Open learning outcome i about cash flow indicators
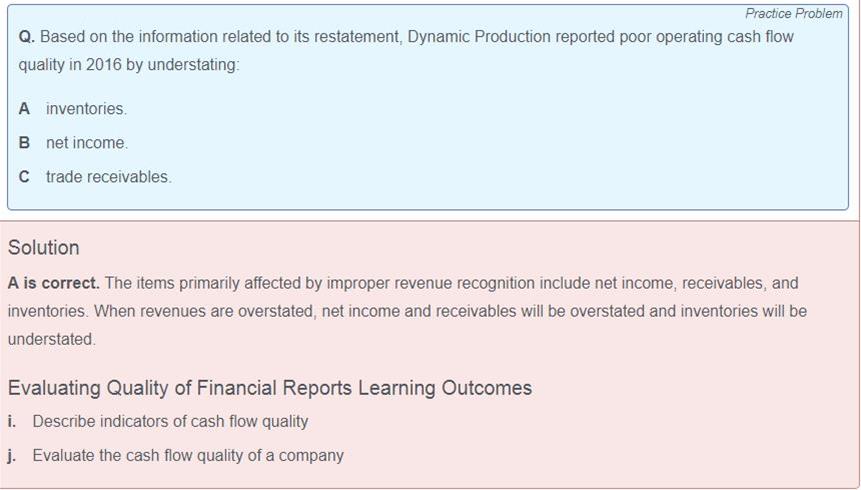The width and height of the screenshot is (861, 490). click(158, 421)
